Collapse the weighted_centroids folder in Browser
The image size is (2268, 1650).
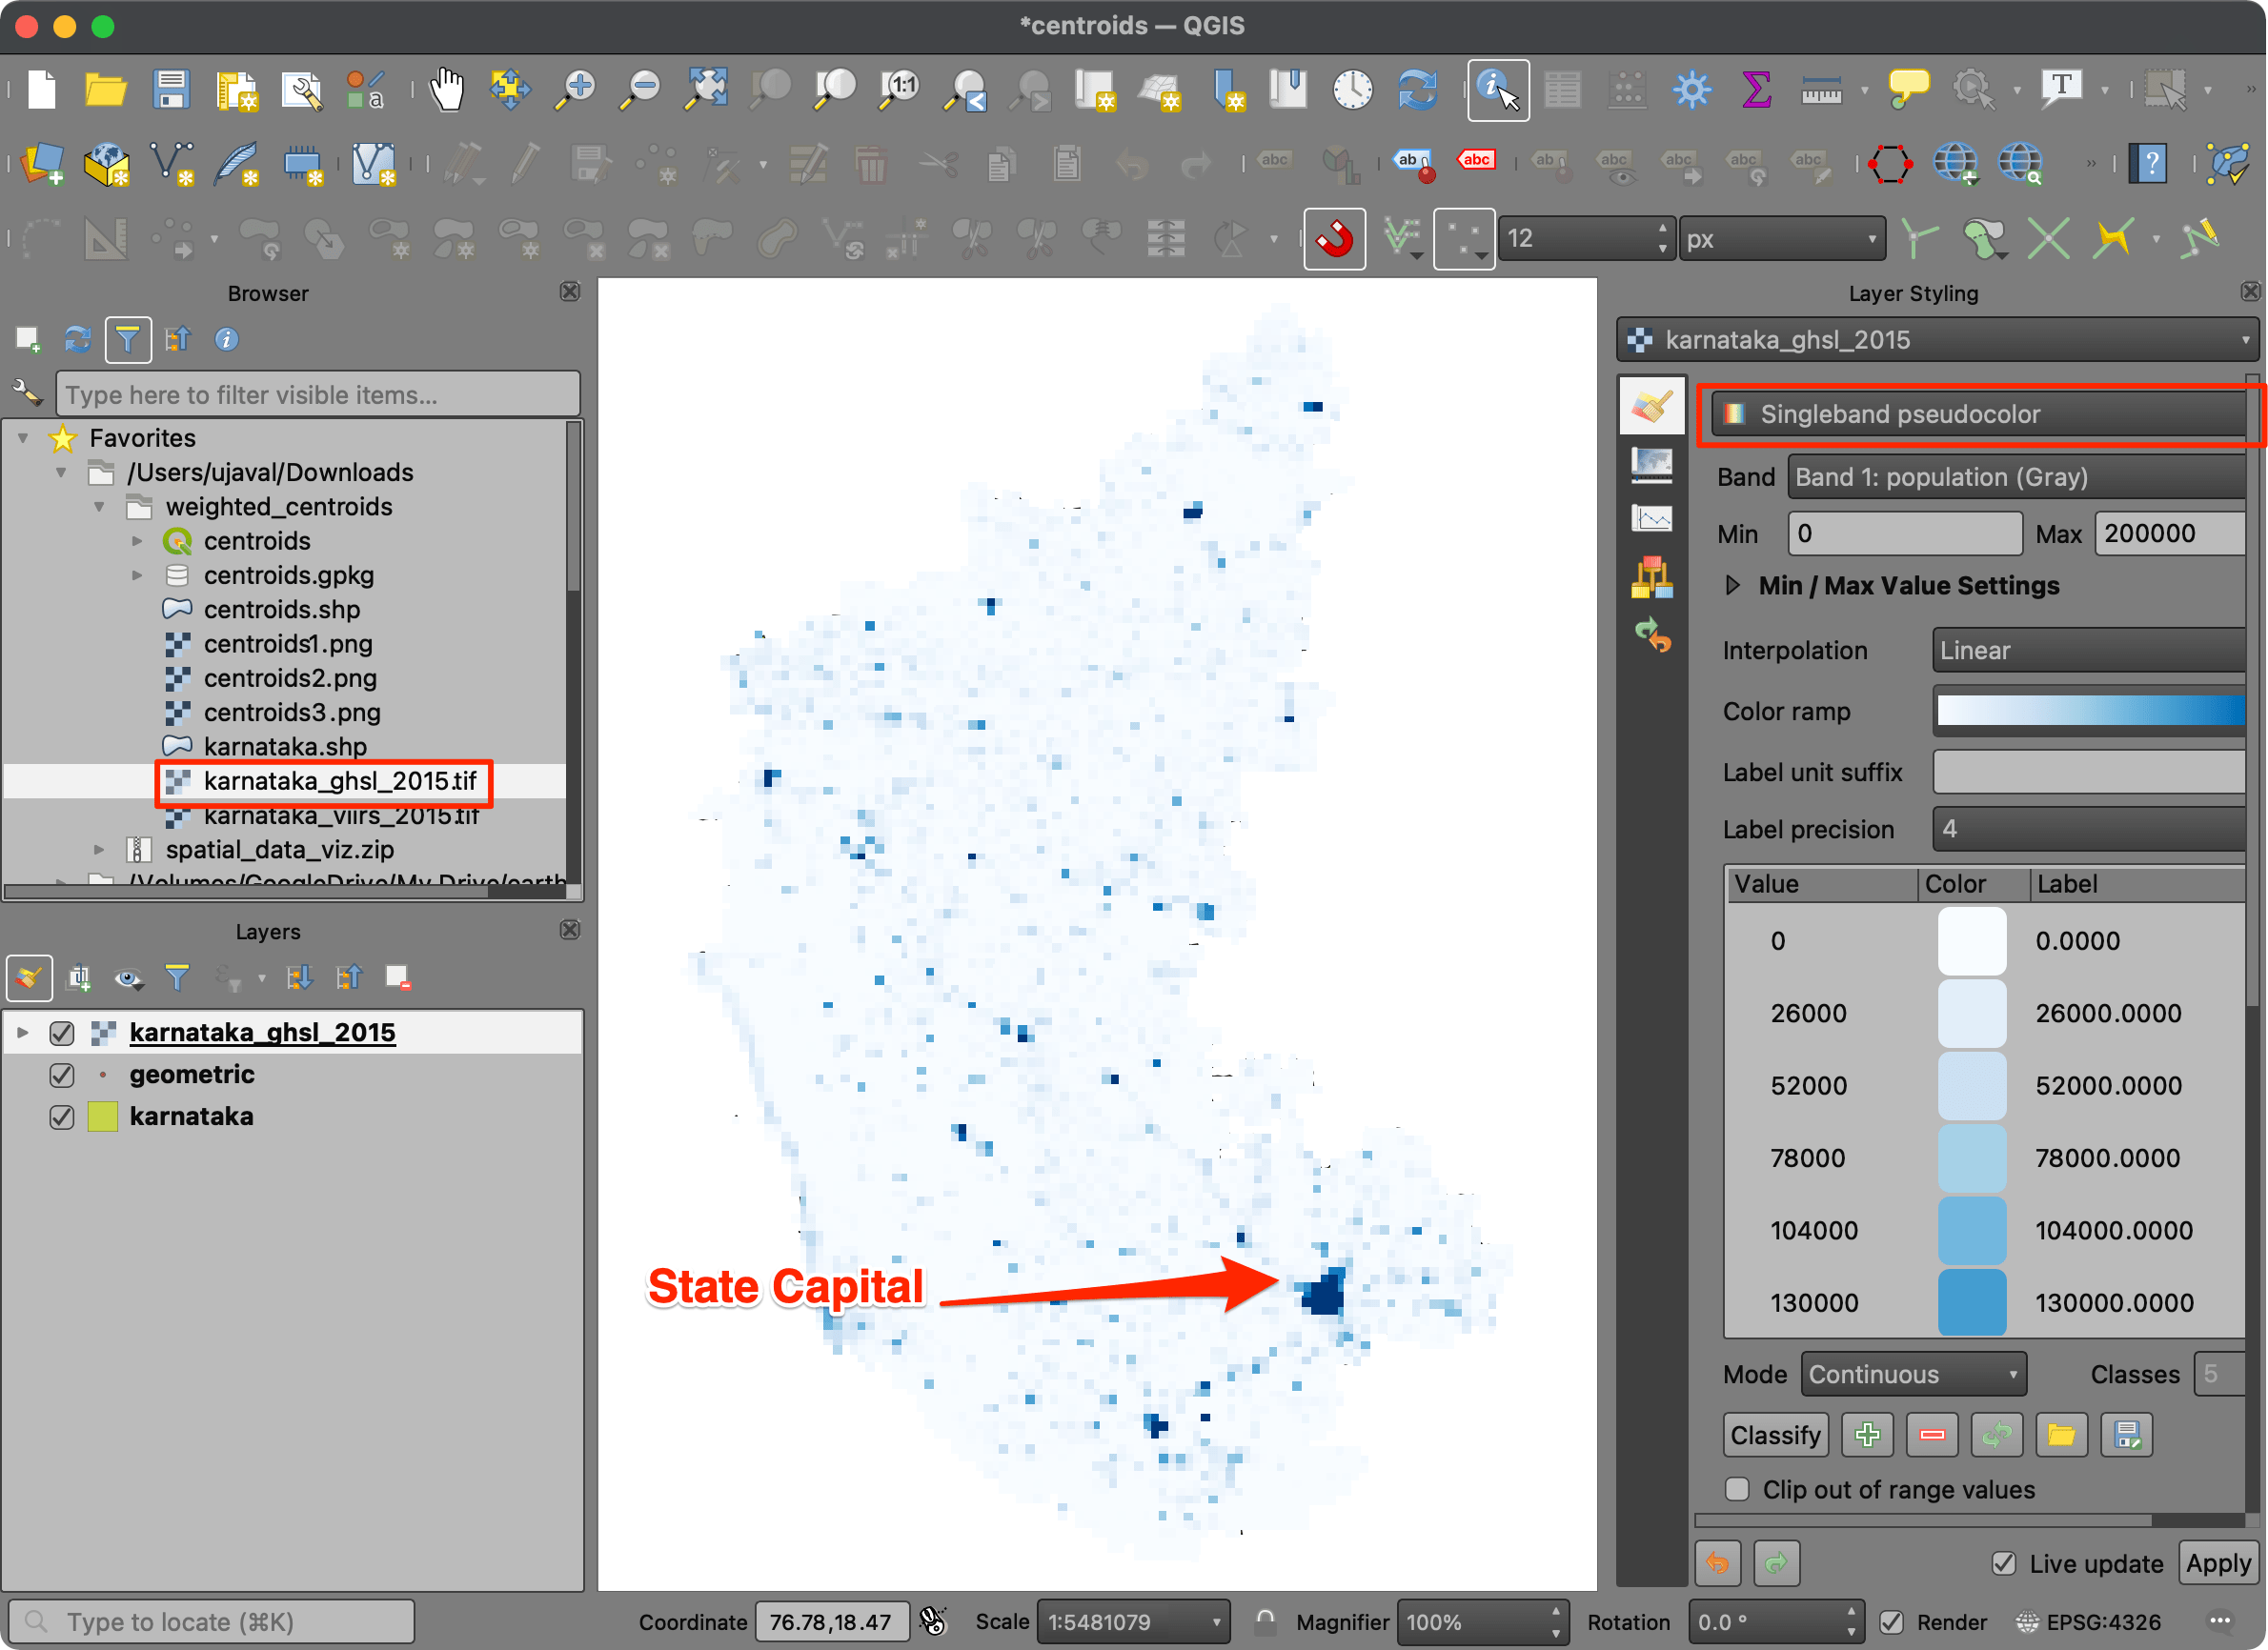point(99,507)
